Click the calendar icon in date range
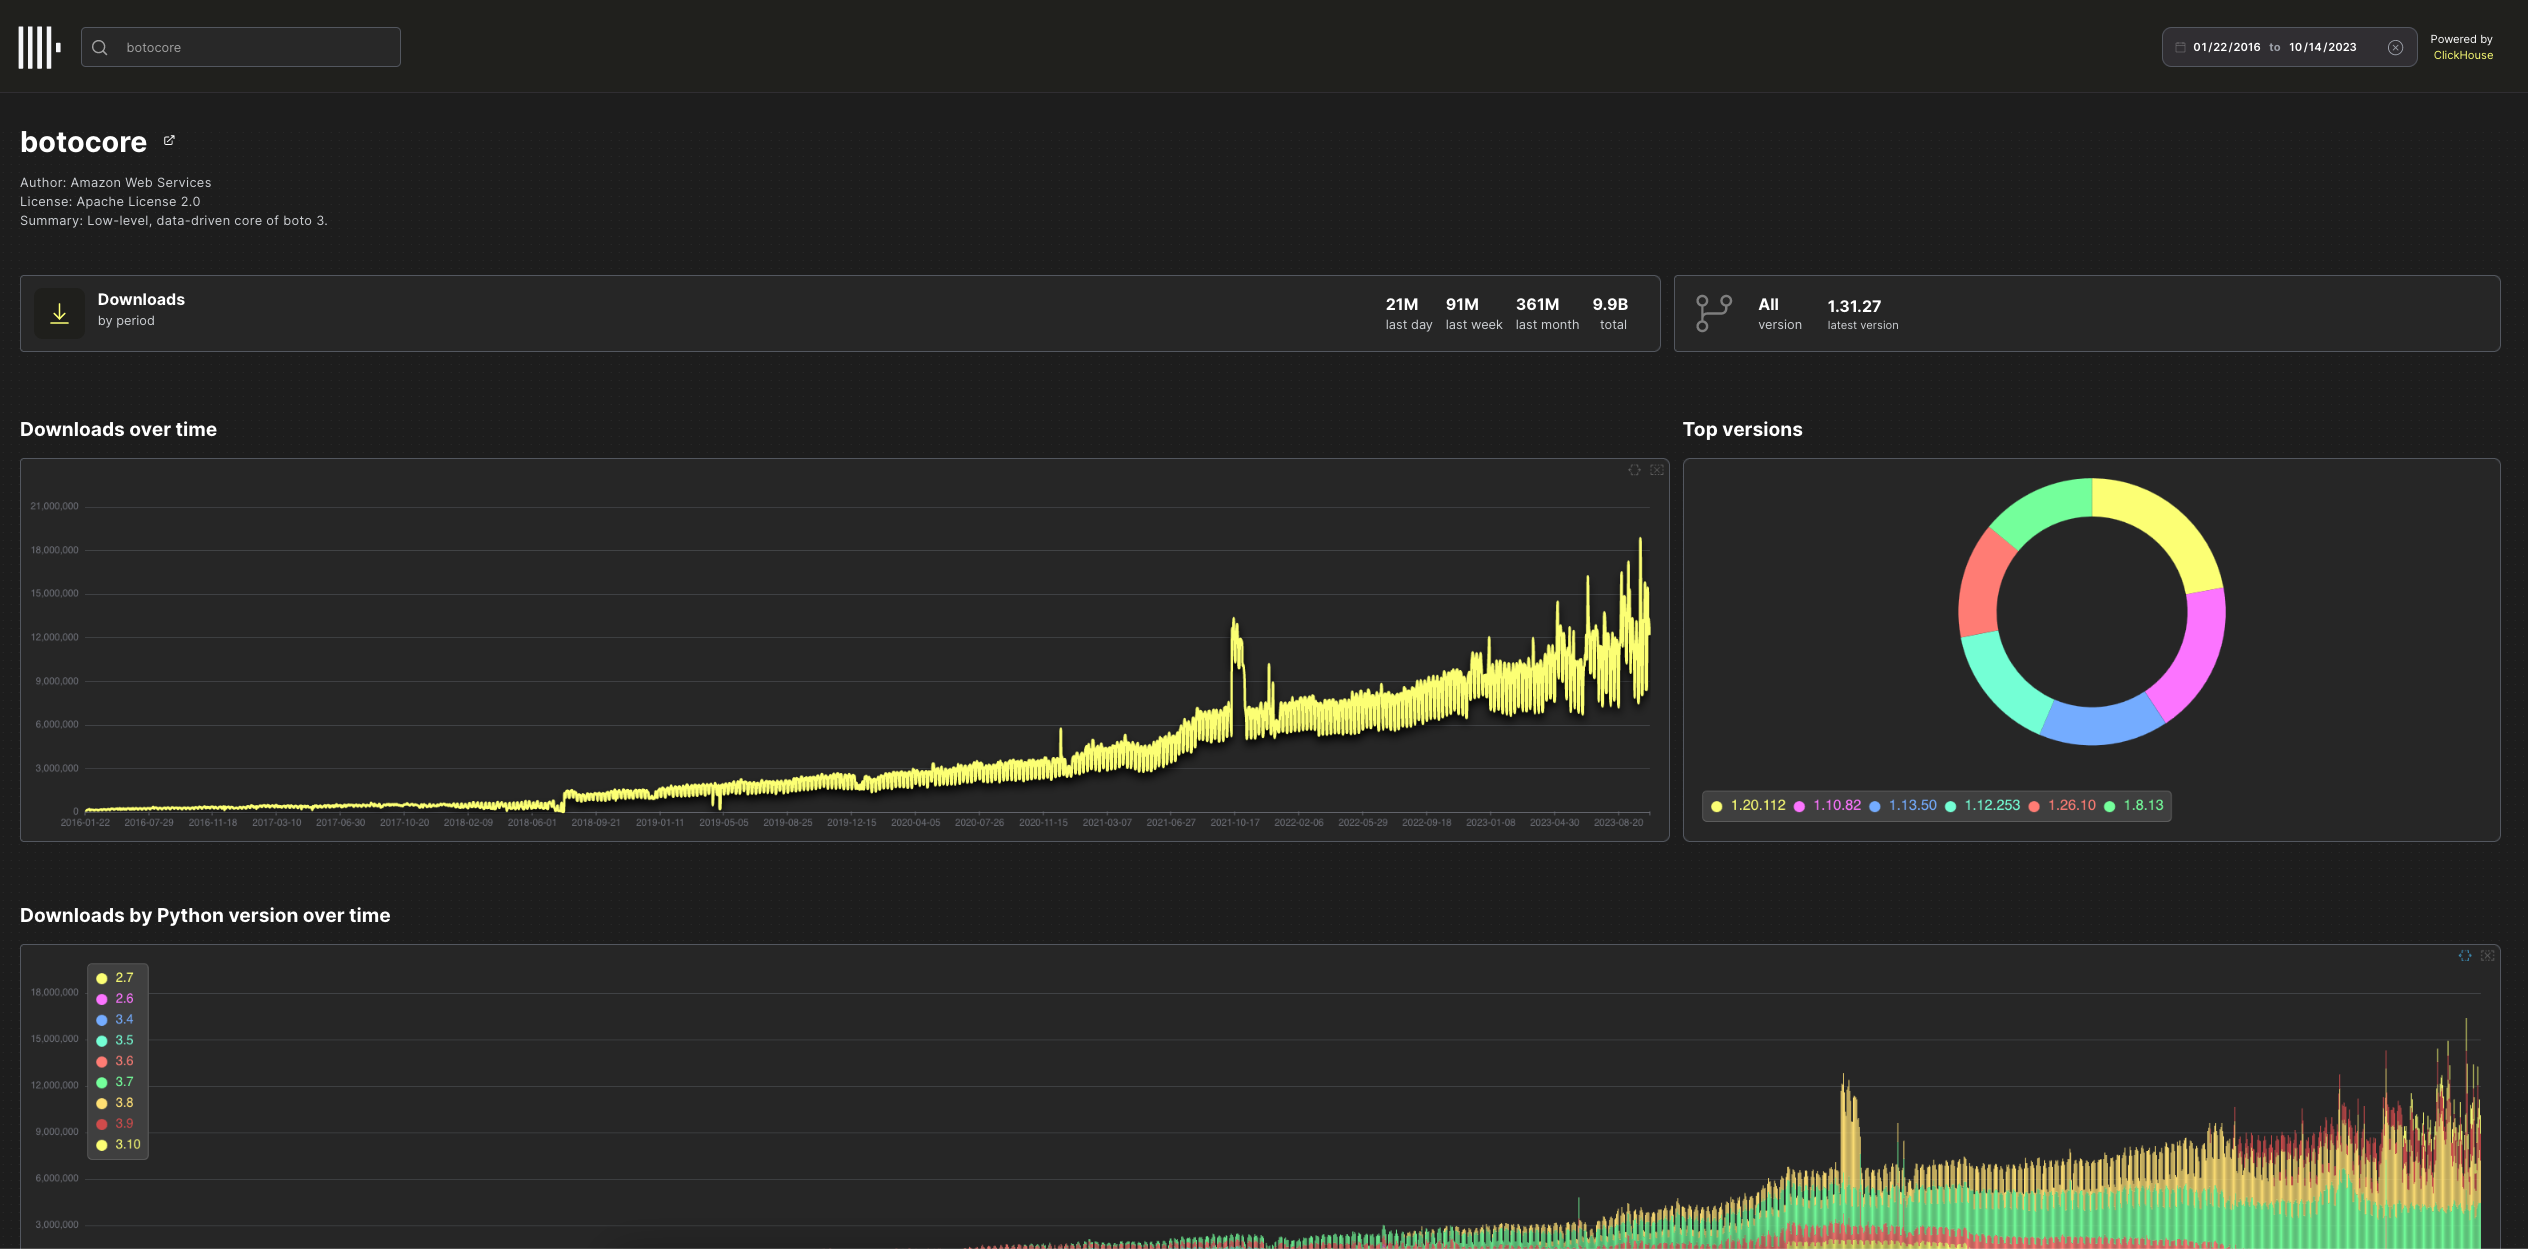Screen dimensions: 2528x1250 (2180, 47)
